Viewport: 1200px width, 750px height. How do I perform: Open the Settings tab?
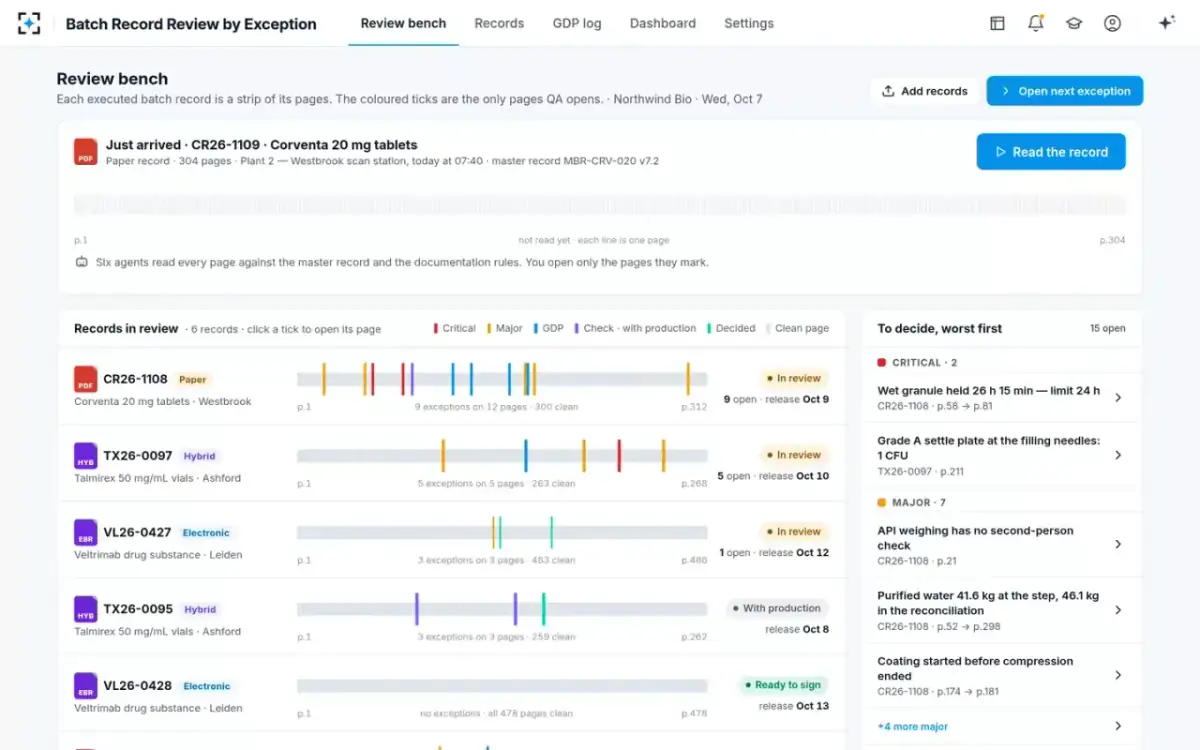pos(749,23)
